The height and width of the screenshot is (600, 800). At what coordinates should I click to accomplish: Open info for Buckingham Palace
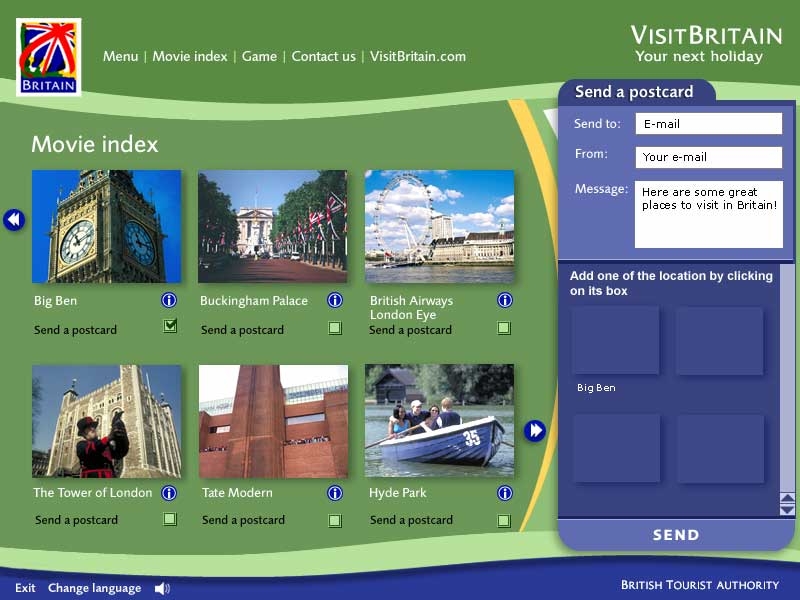click(335, 300)
